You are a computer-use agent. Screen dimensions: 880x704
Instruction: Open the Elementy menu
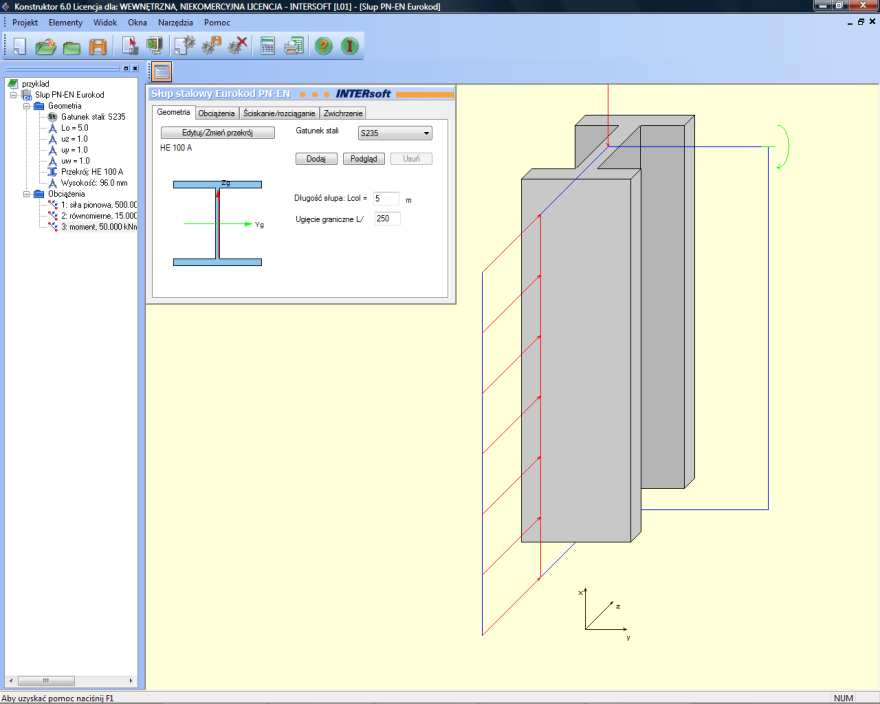pyautogui.click(x=65, y=23)
